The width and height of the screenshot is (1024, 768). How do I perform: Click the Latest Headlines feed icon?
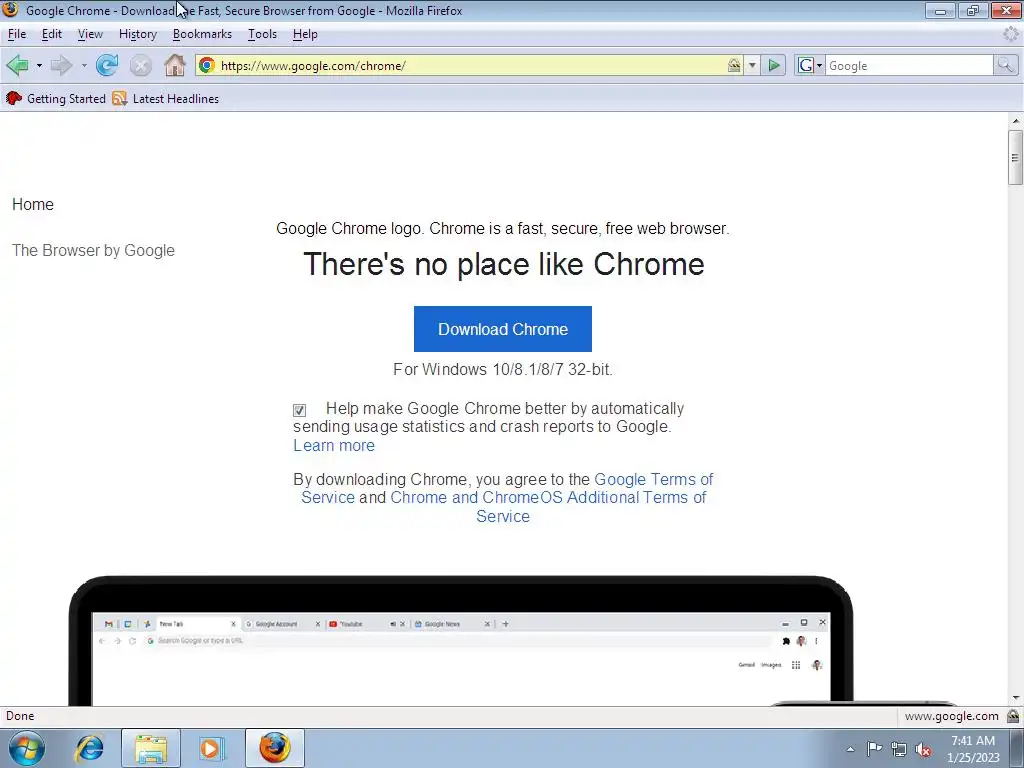120,99
